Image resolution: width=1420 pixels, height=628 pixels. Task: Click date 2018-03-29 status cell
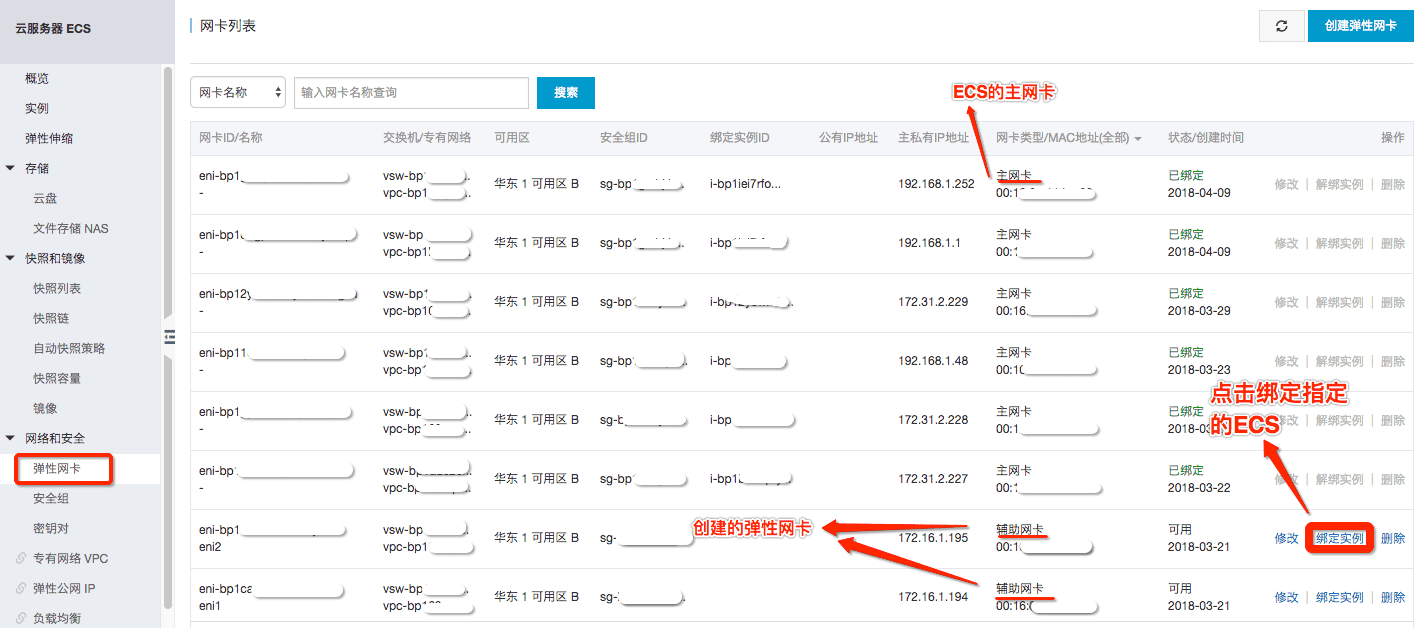coord(1199,310)
